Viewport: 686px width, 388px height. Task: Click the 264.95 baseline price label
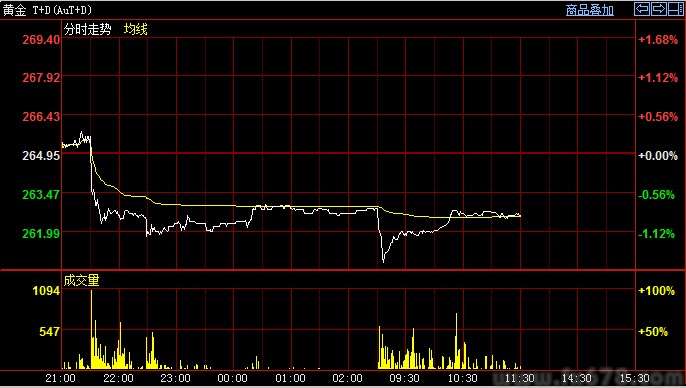(41, 155)
